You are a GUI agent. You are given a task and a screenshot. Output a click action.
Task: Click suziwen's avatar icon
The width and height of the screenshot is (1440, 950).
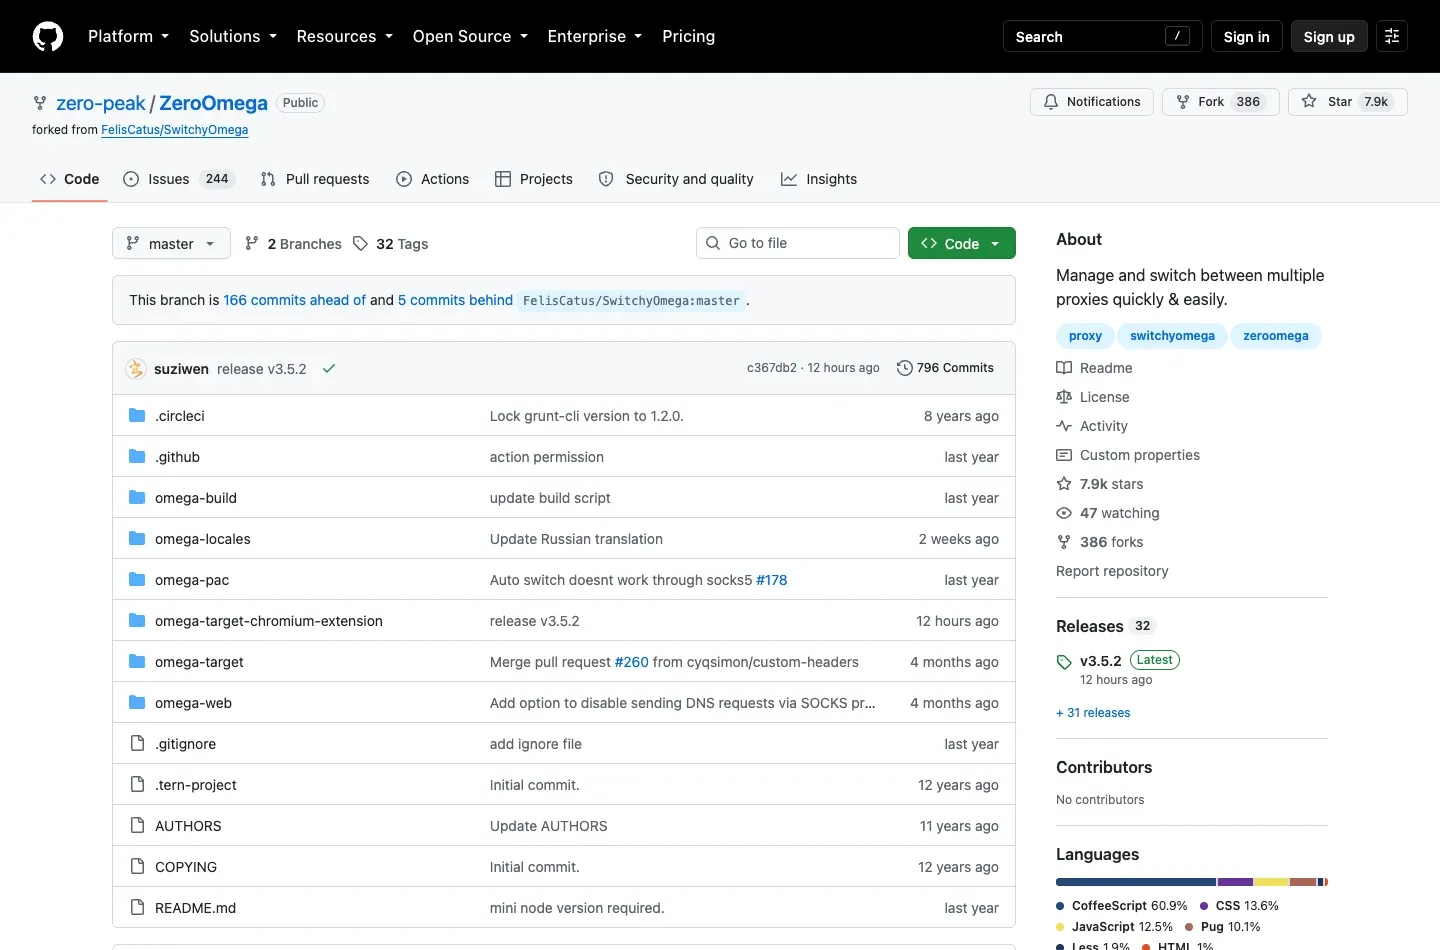(x=136, y=369)
